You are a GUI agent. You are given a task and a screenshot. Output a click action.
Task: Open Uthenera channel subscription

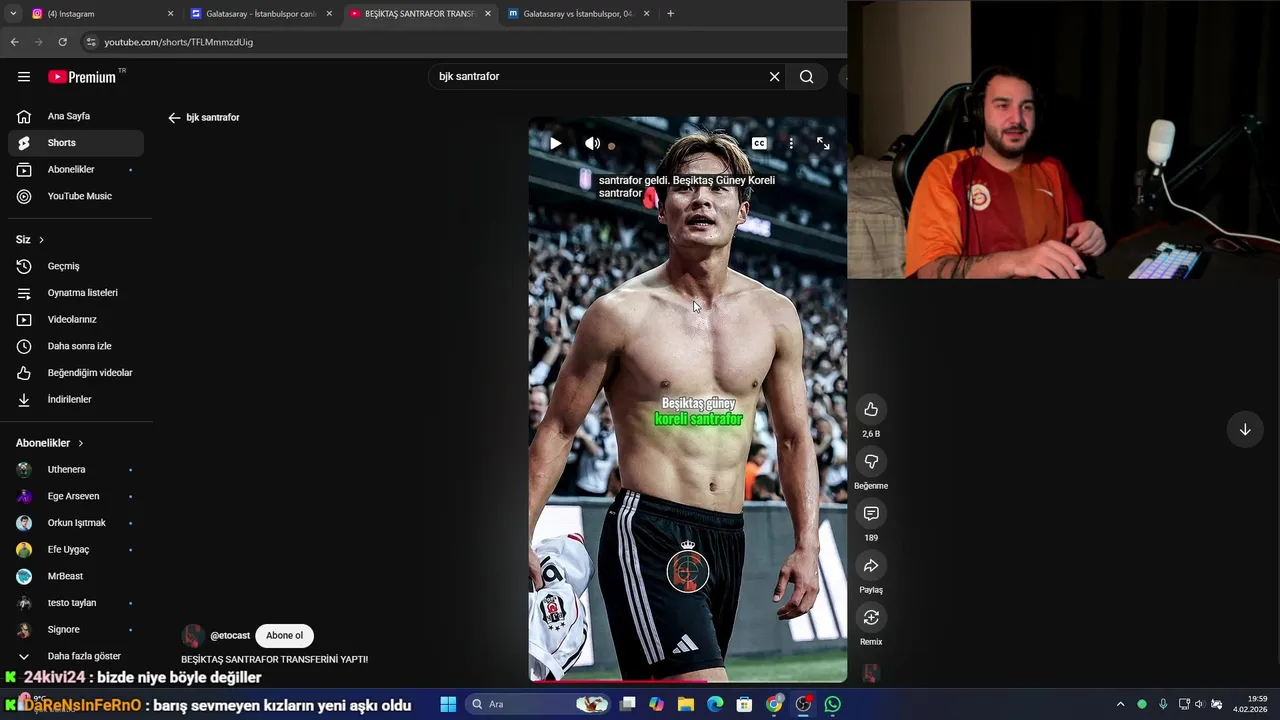pyautogui.click(x=76, y=470)
